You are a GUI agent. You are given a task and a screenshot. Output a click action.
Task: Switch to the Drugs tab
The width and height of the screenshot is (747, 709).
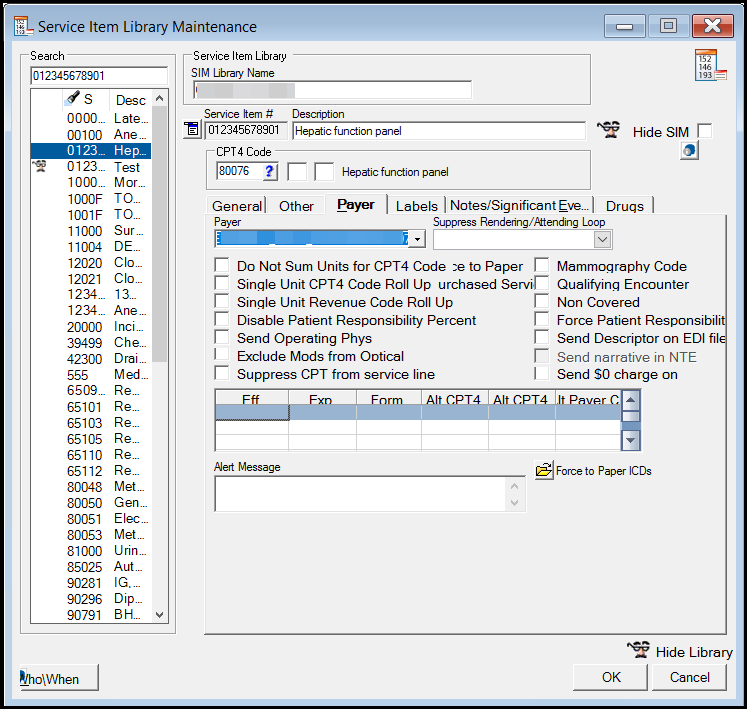624,206
